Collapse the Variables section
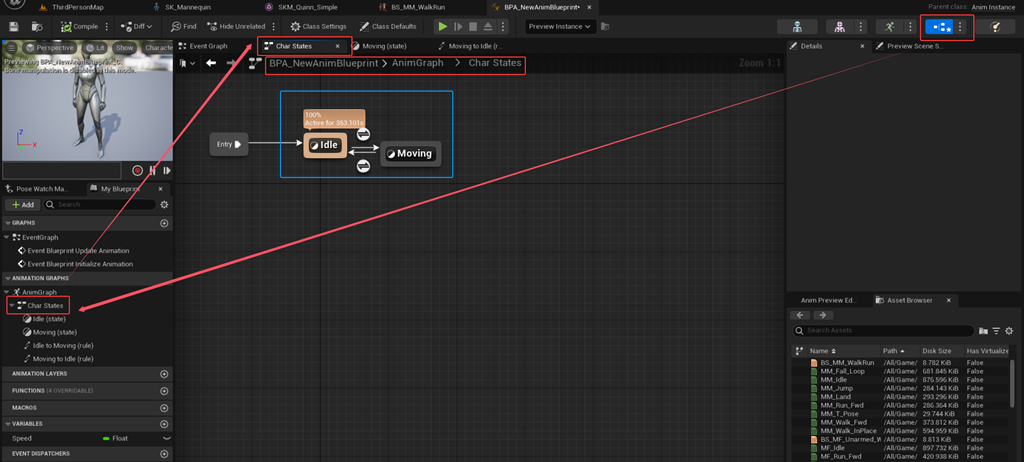The image size is (1024, 462). 7,423
